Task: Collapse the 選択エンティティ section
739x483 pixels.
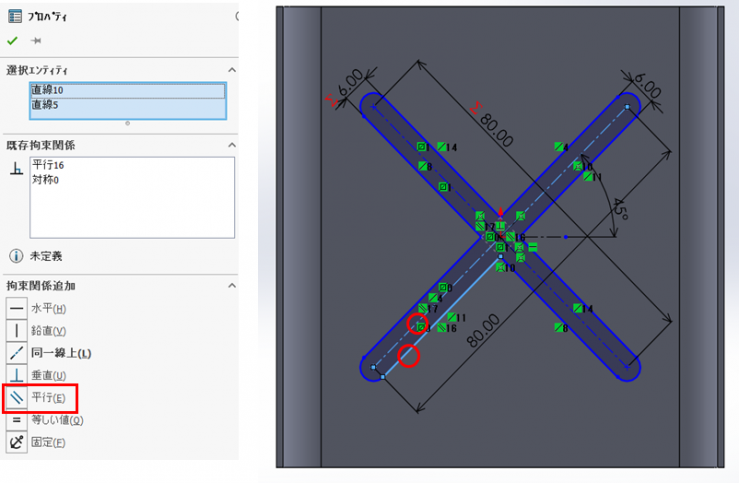Action: click(x=232, y=70)
